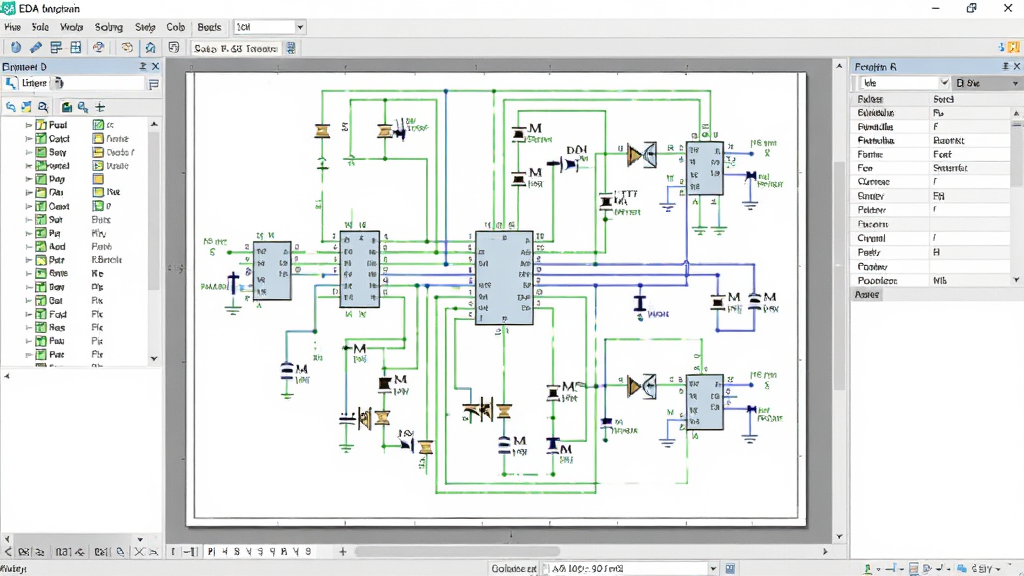Open the 'Bools' menu
The image size is (1024, 576).
[x=209, y=27]
